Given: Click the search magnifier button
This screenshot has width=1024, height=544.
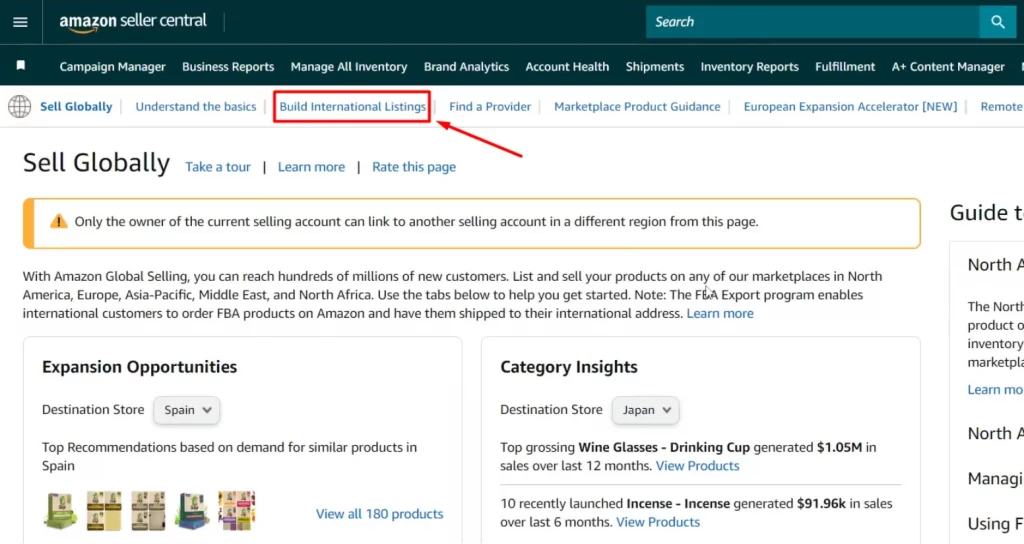Looking at the screenshot, I should (x=997, y=22).
